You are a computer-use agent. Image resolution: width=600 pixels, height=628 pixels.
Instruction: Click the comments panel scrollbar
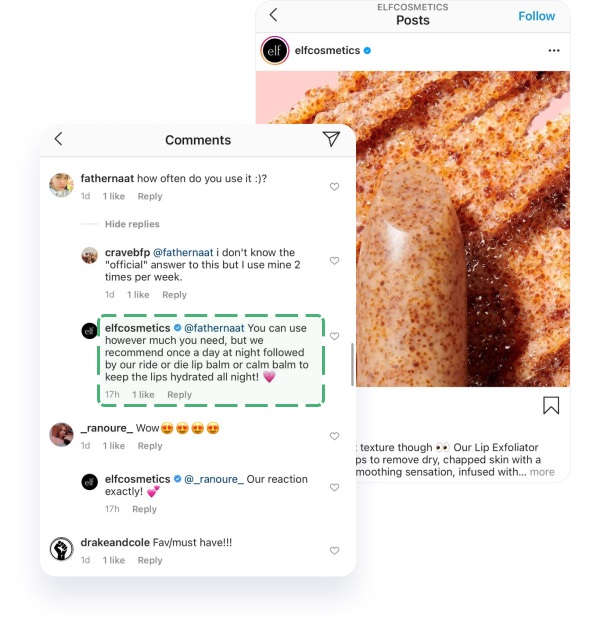pyautogui.click(x=352, y=364)
